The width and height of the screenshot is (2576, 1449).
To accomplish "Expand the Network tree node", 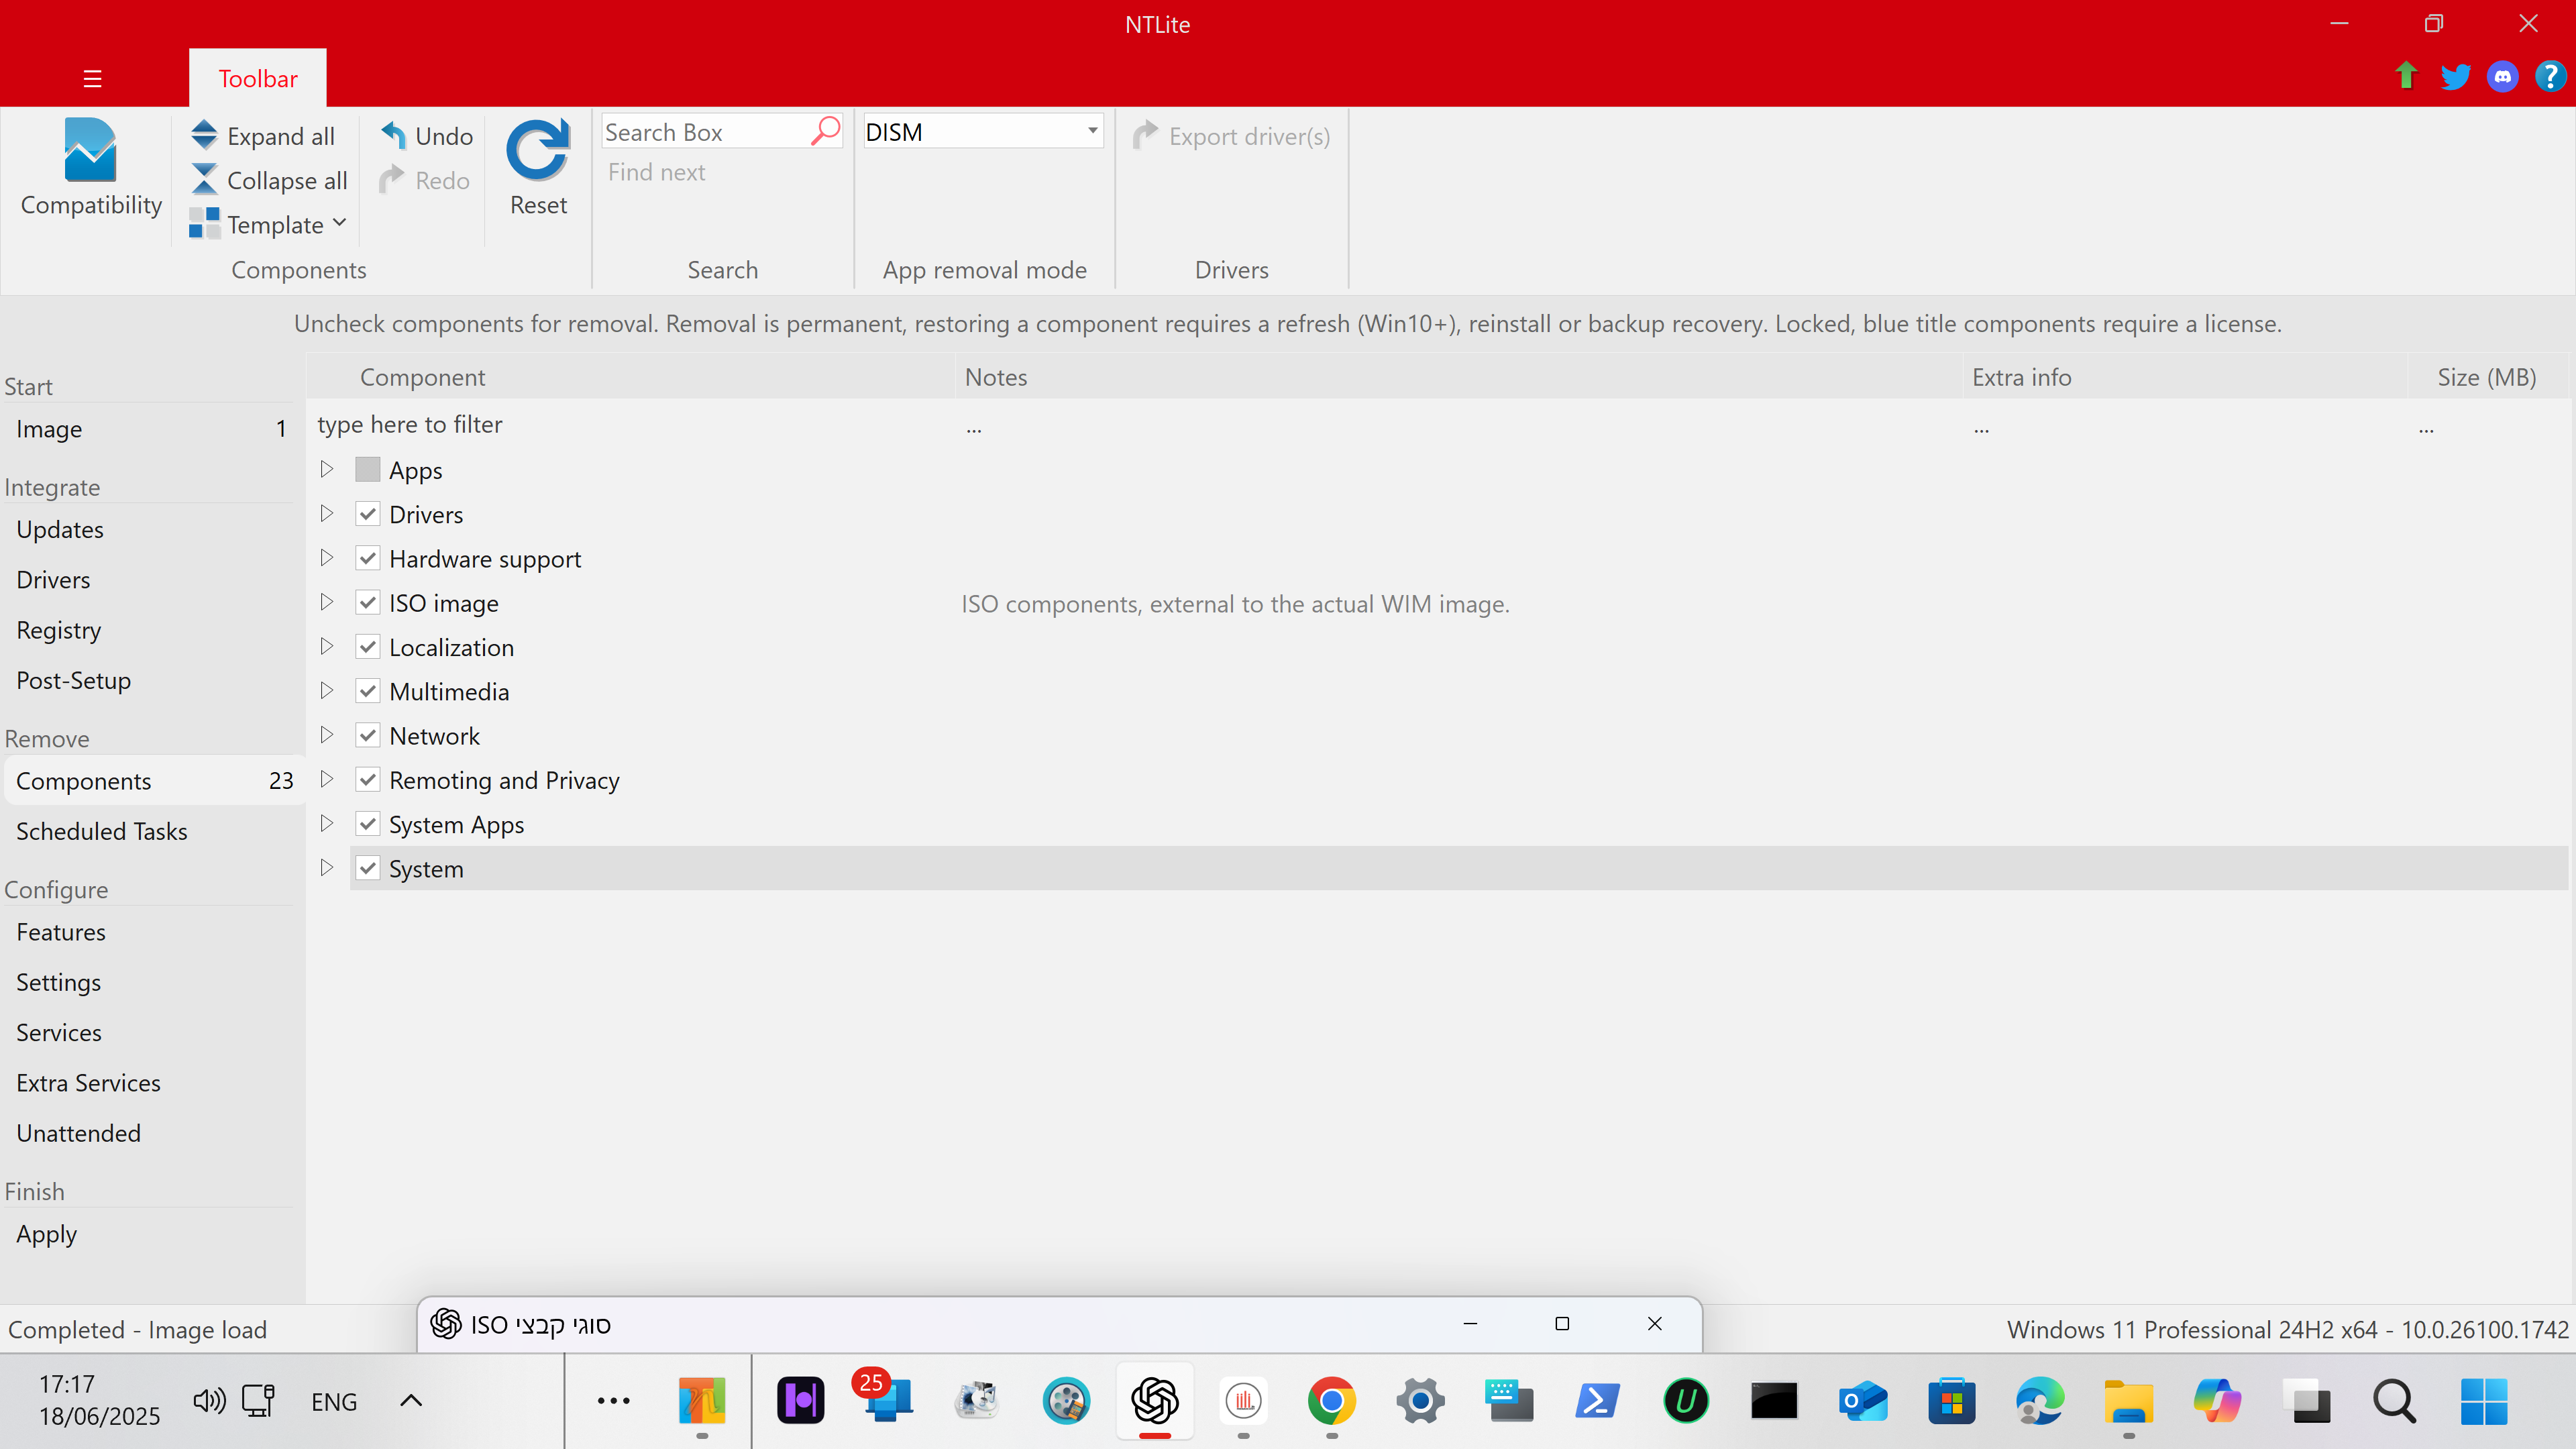I will tap(327, 734).
